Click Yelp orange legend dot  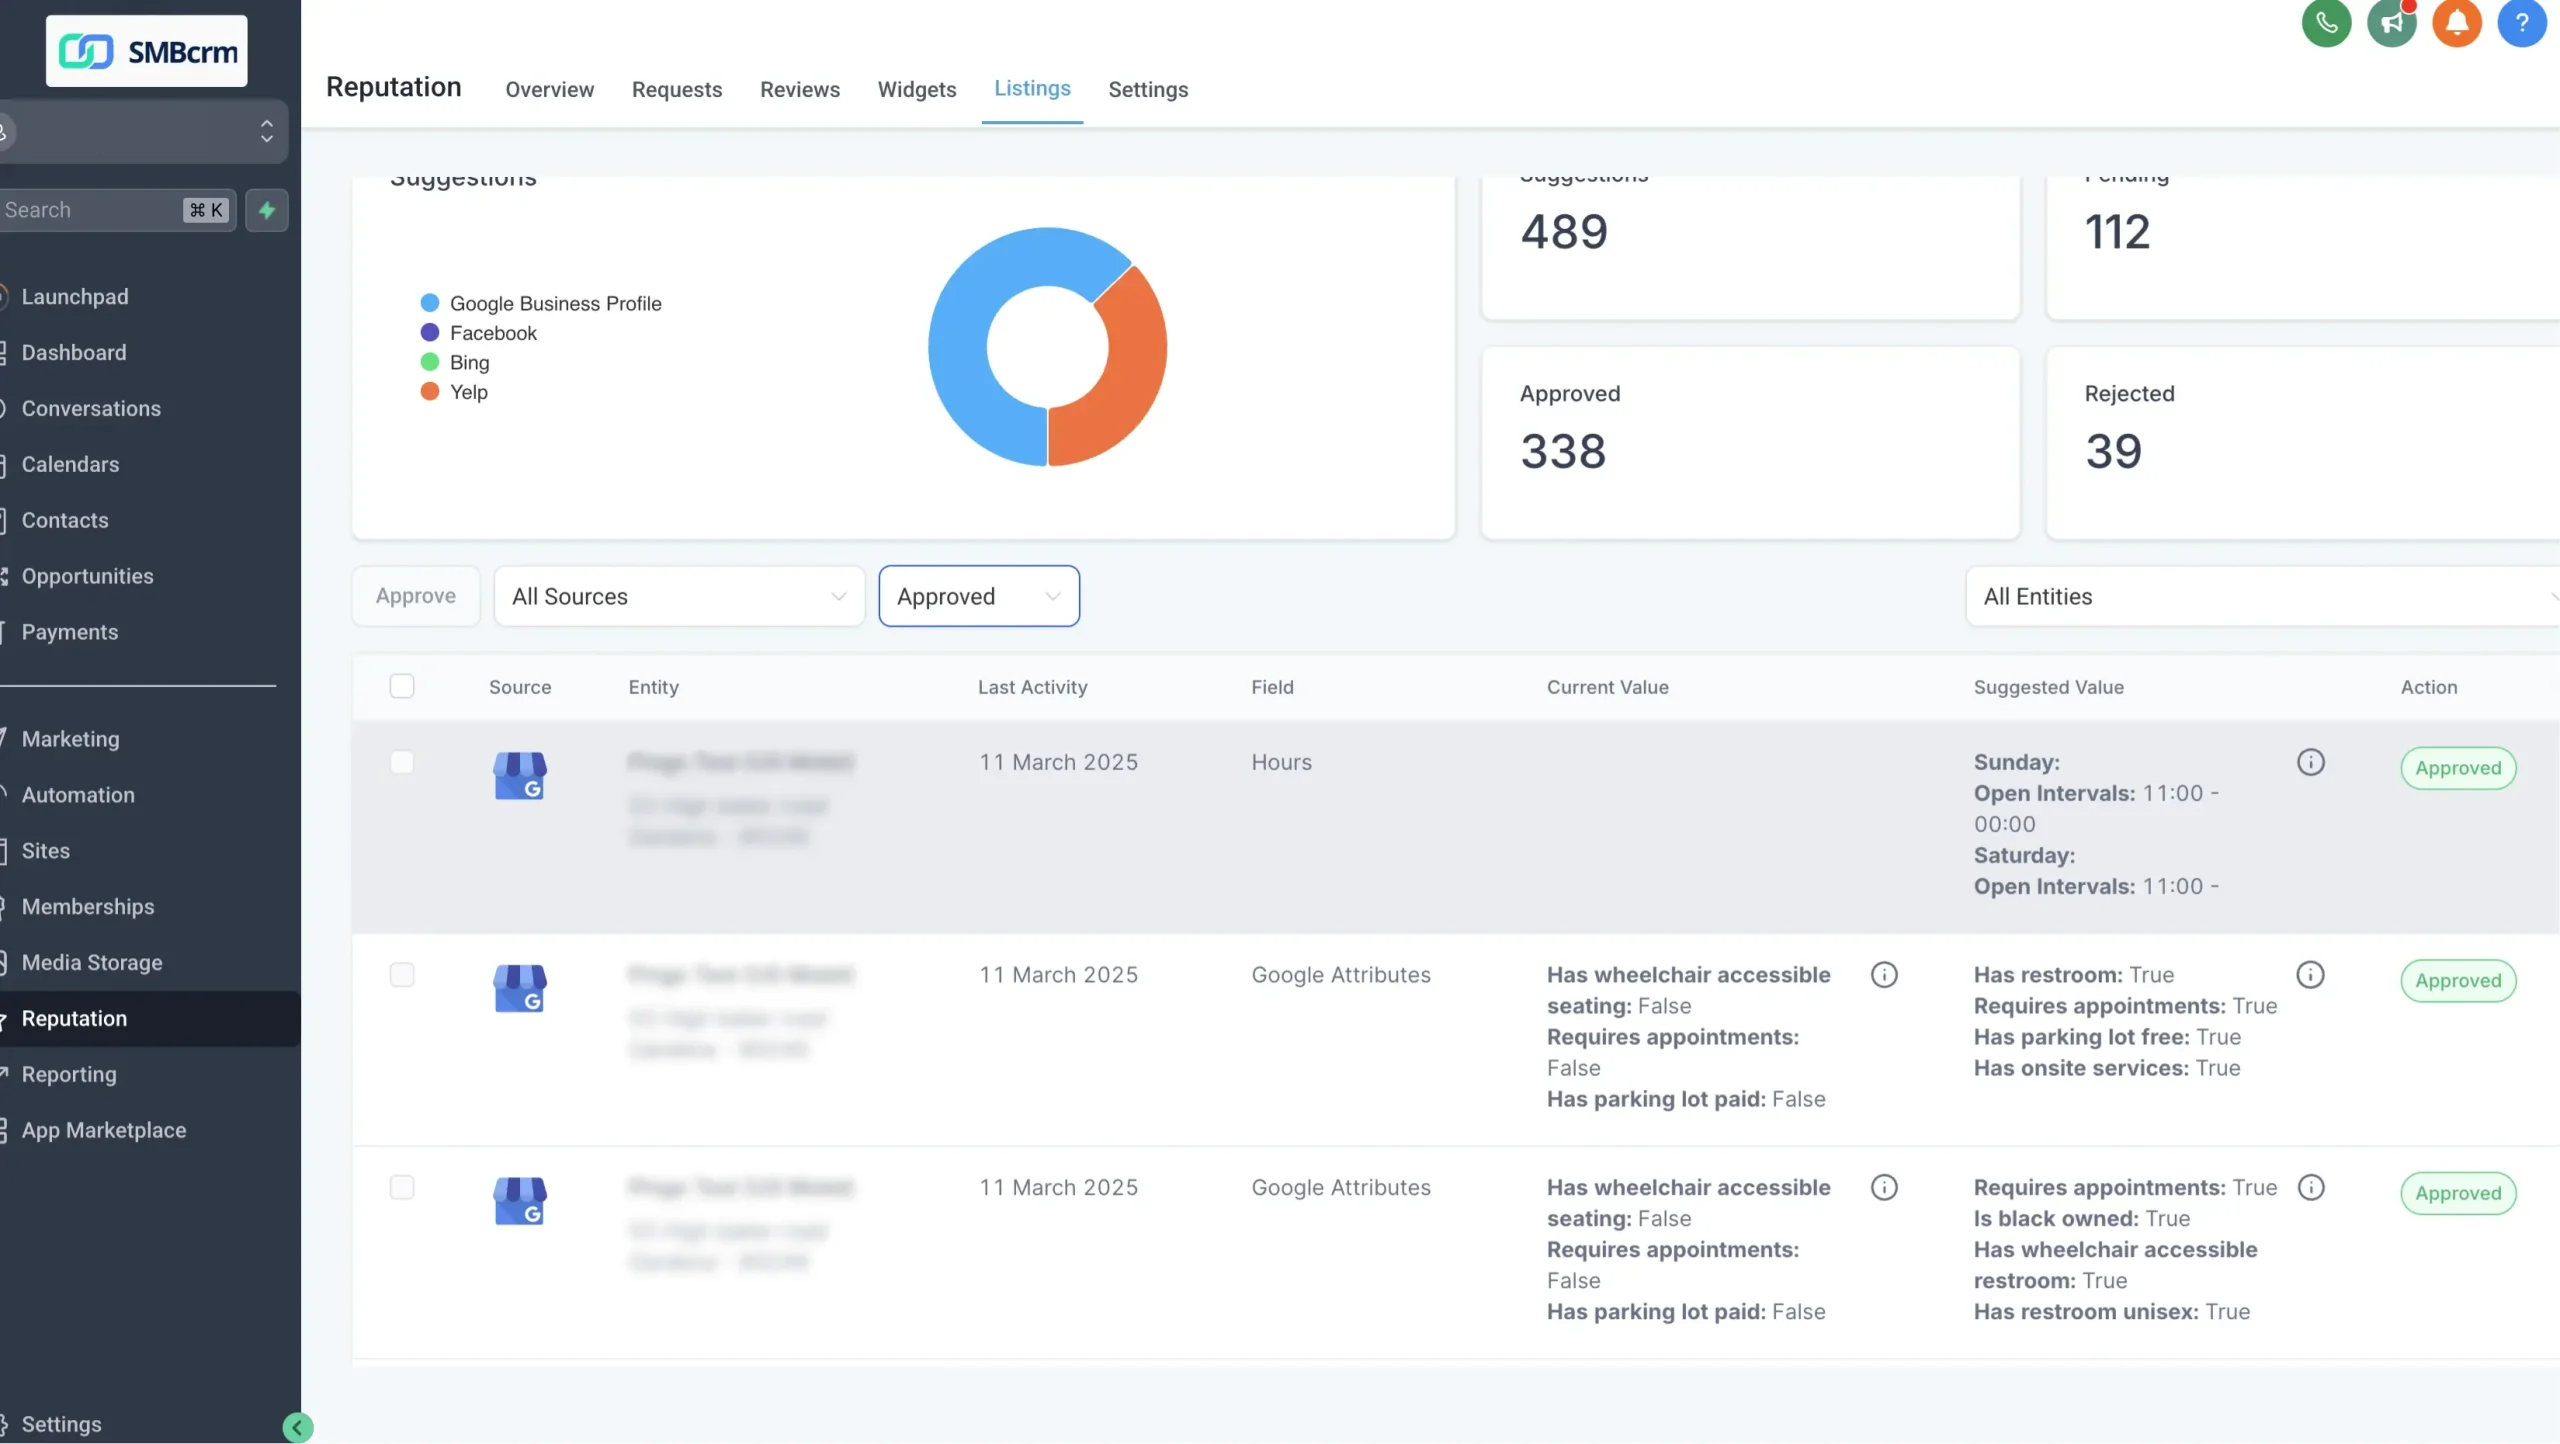tap(430, 392)
